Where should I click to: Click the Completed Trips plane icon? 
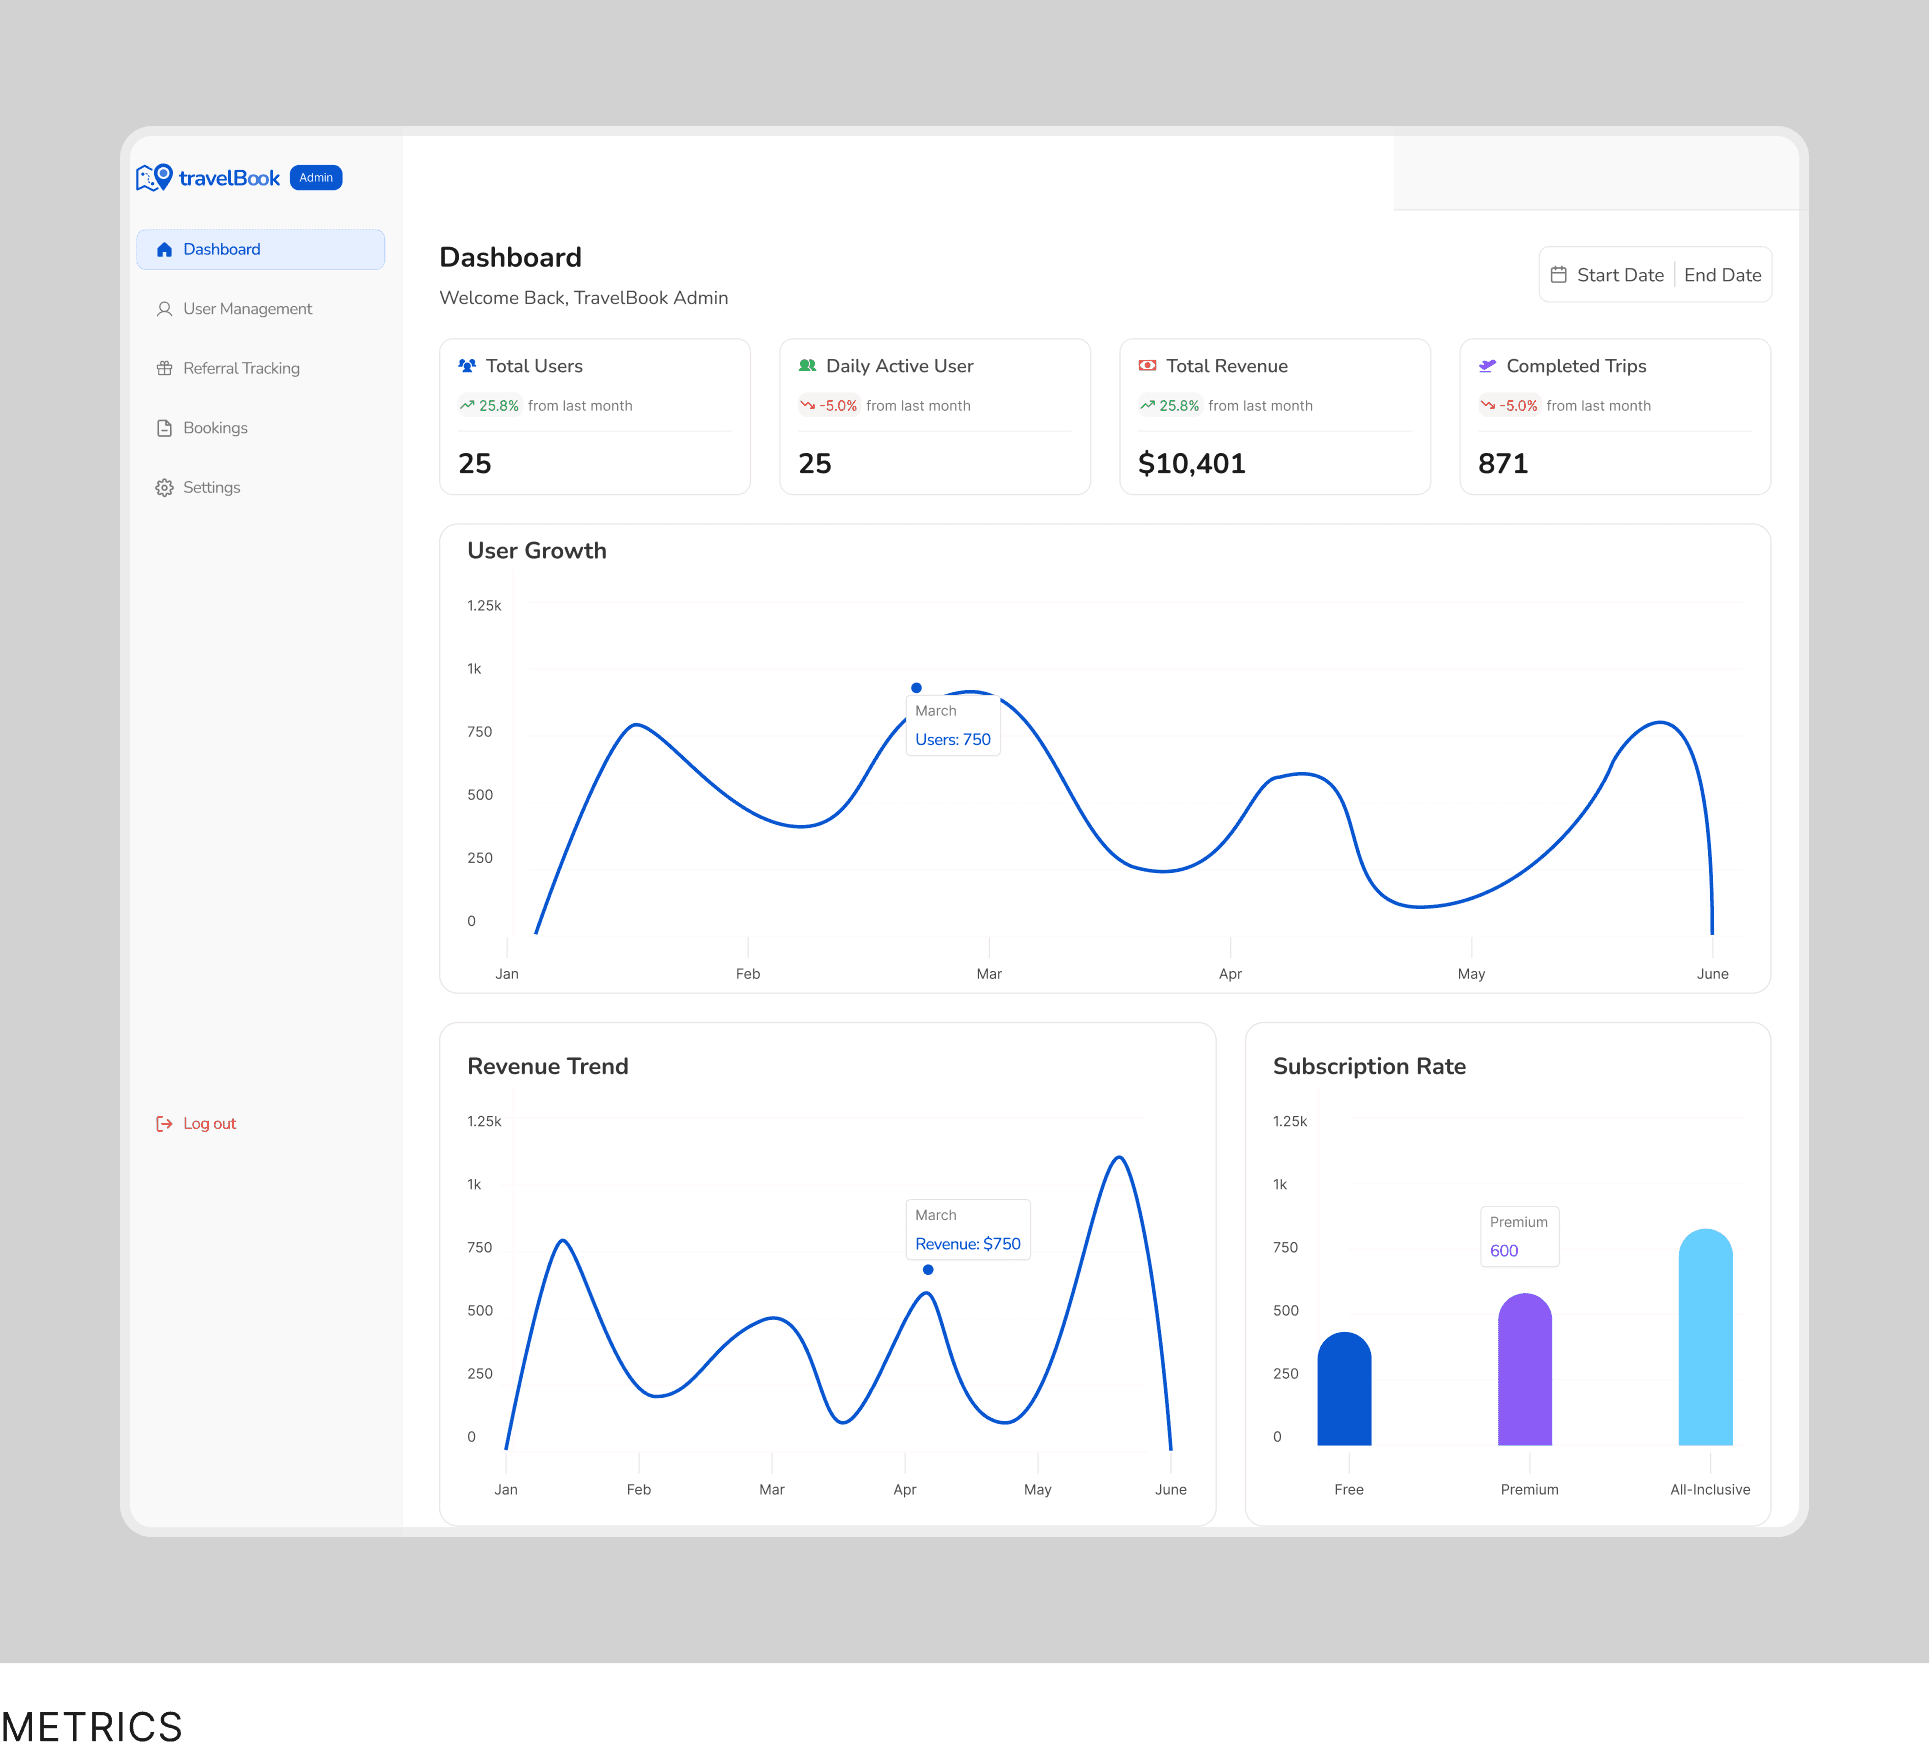1487,366
